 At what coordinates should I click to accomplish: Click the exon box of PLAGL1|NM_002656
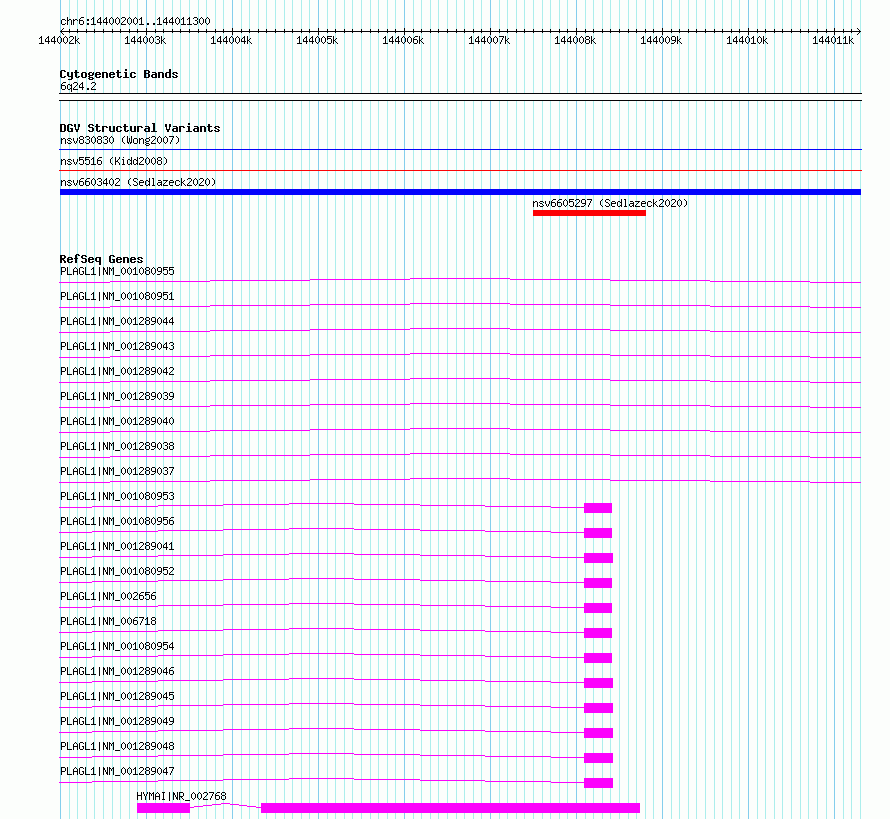(598, 608)
